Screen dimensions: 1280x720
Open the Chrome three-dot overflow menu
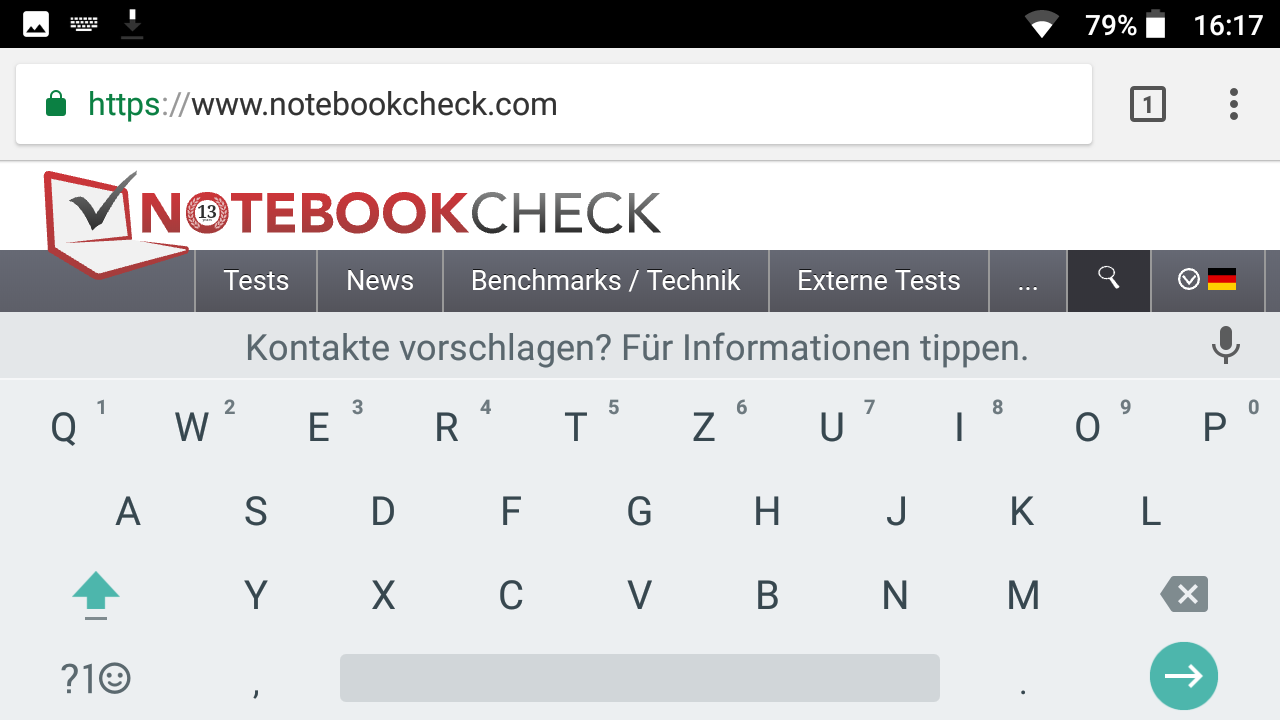click(1234, 104)
